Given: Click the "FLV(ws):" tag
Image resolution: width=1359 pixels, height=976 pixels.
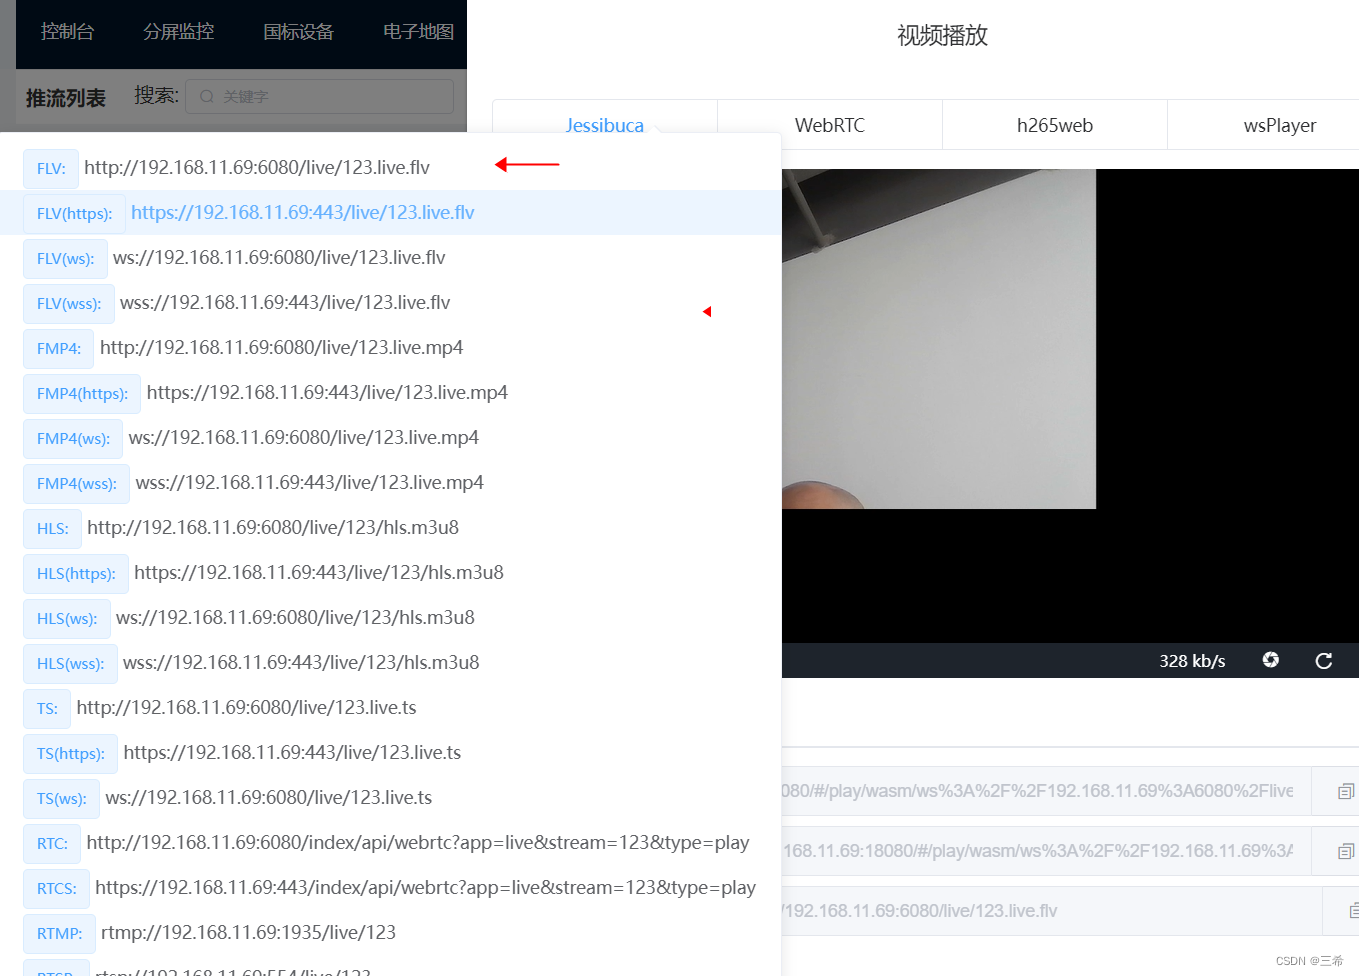Looking at the screenshot, I should point(65,258).
